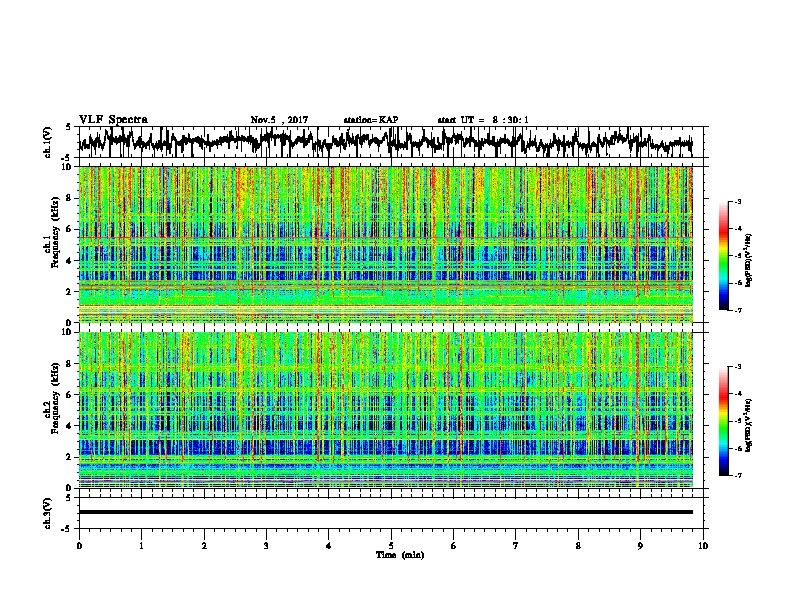Viewport: 792px width, 612px height.
Task: Select the date label "Nov.5 , 2017"
Action: click(x=279, y=120)
